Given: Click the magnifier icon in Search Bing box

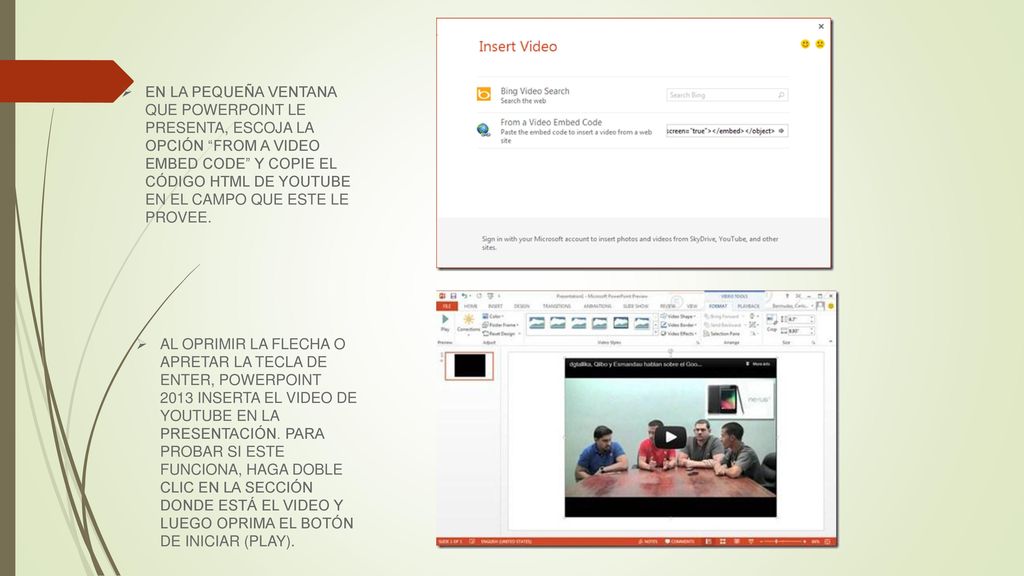Looking at the screenshot, I should 780,95.
